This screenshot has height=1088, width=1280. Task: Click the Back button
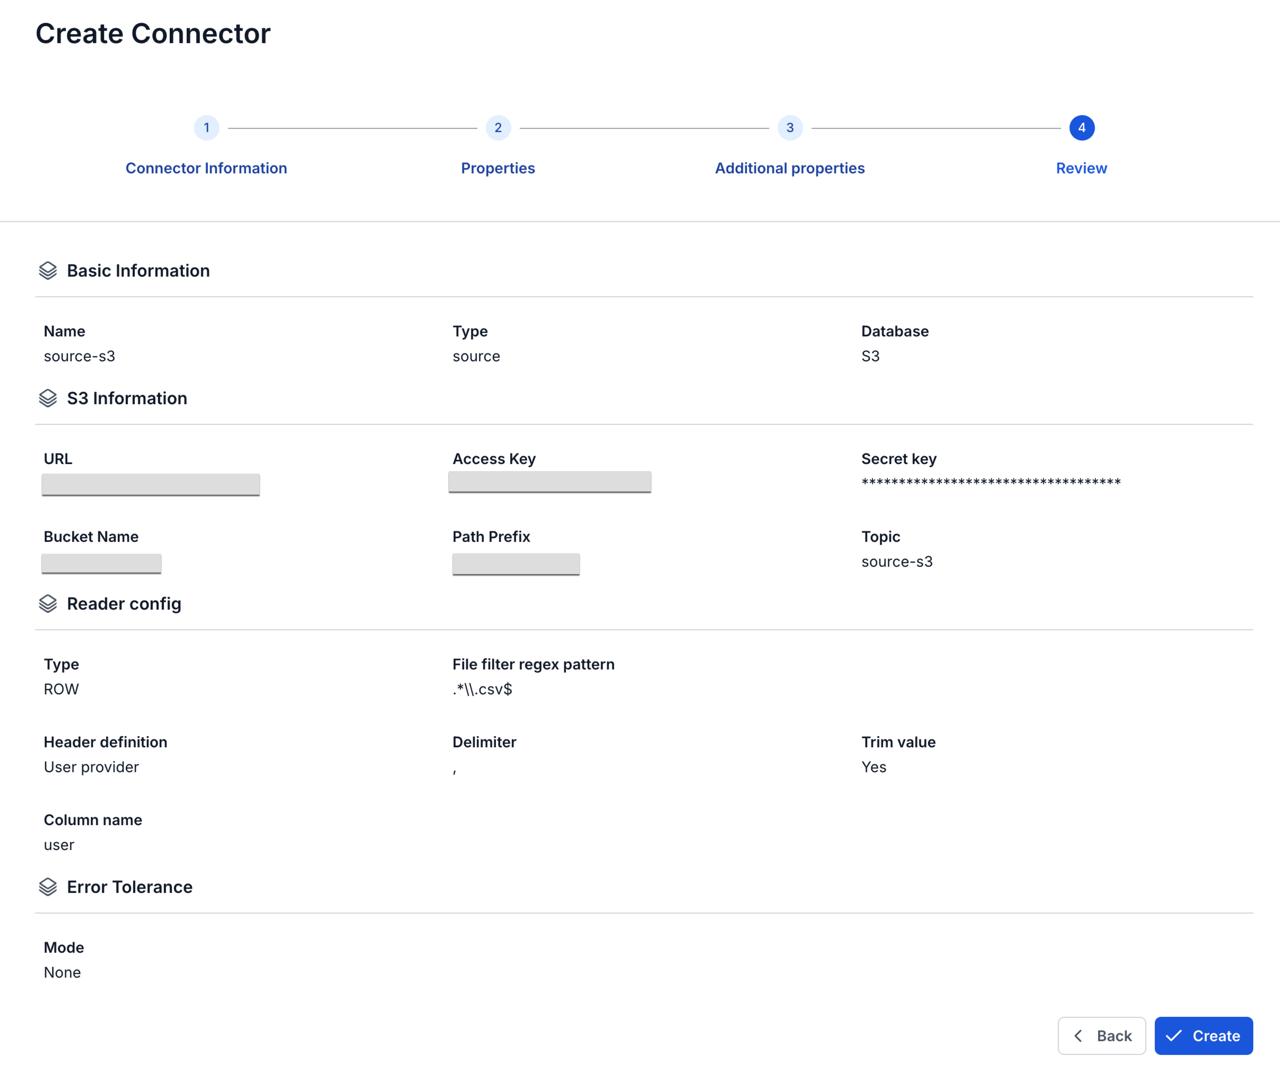(x=1102, y=1036)
